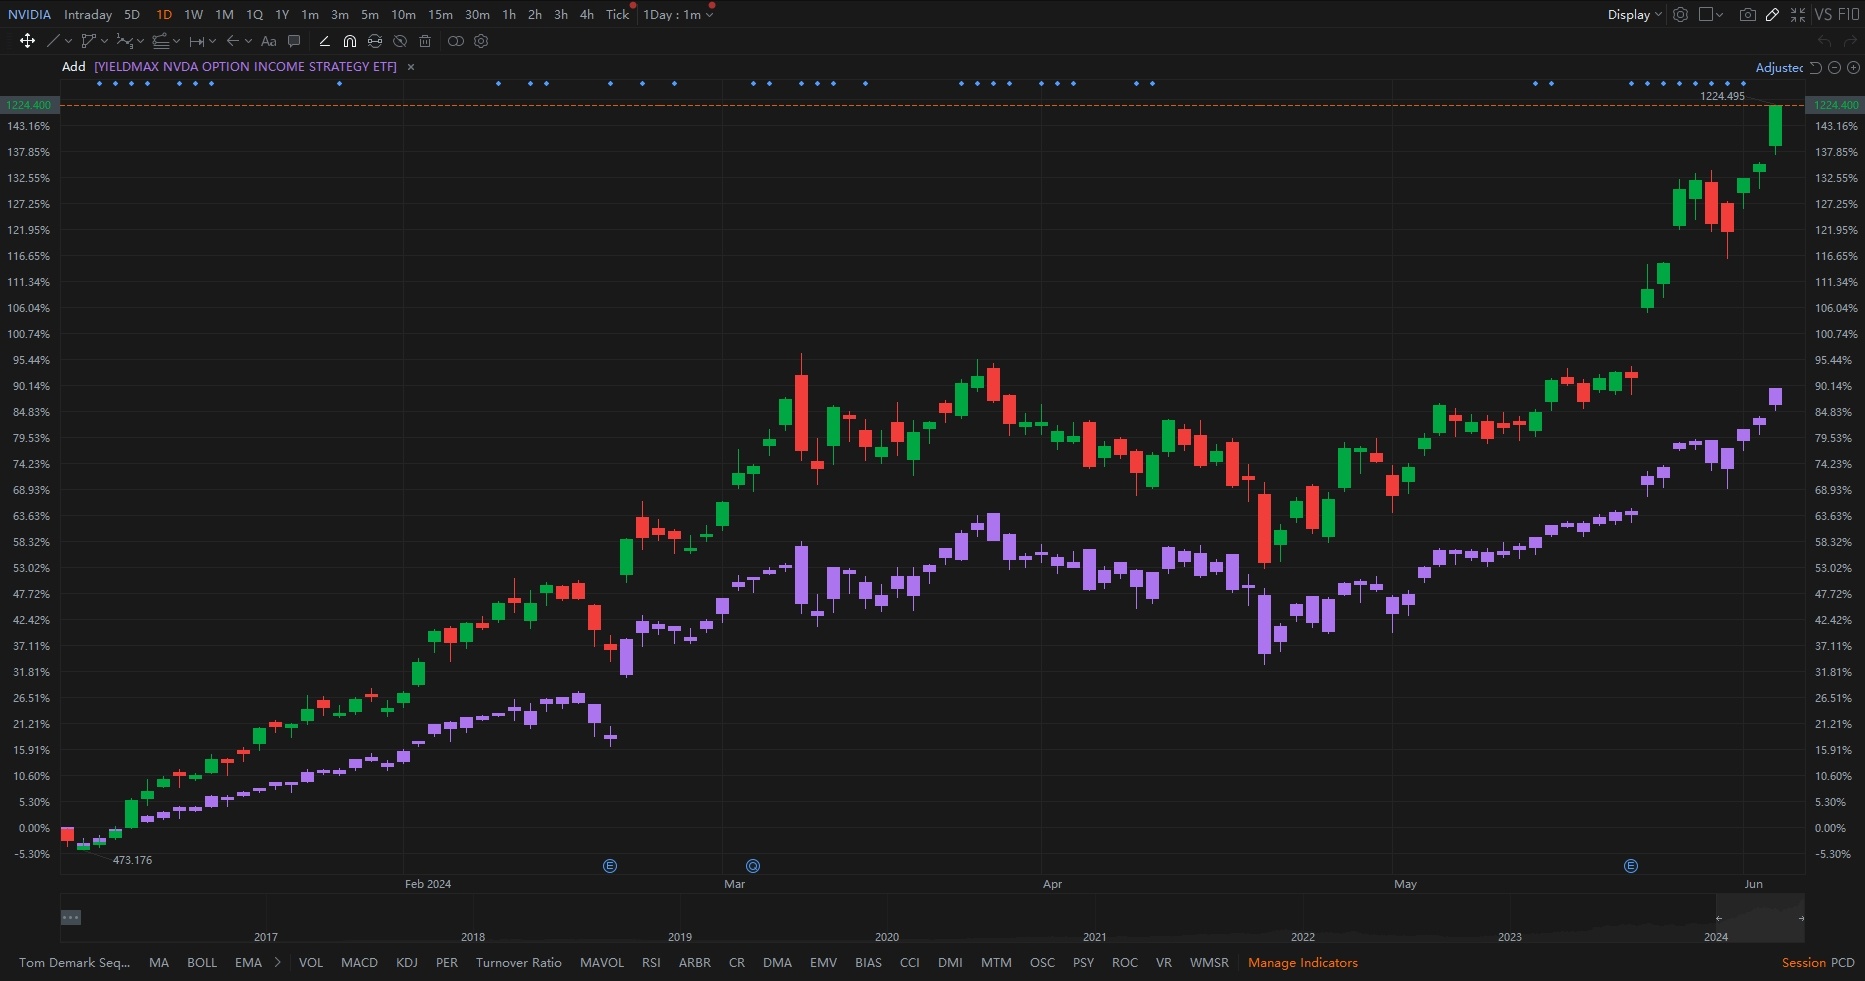Select the move/crosshair cursor tool
The height and width of the screenshot is (981, 1865).
click(27, 41)
